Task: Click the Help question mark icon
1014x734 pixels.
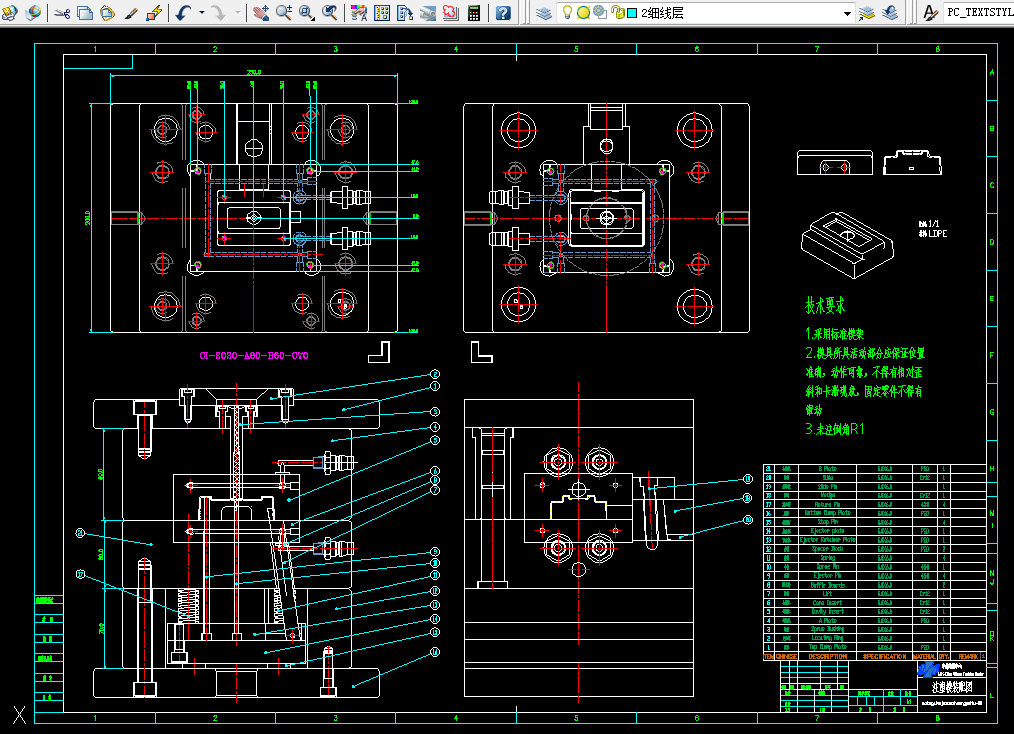Action: [x=503, y=12]
